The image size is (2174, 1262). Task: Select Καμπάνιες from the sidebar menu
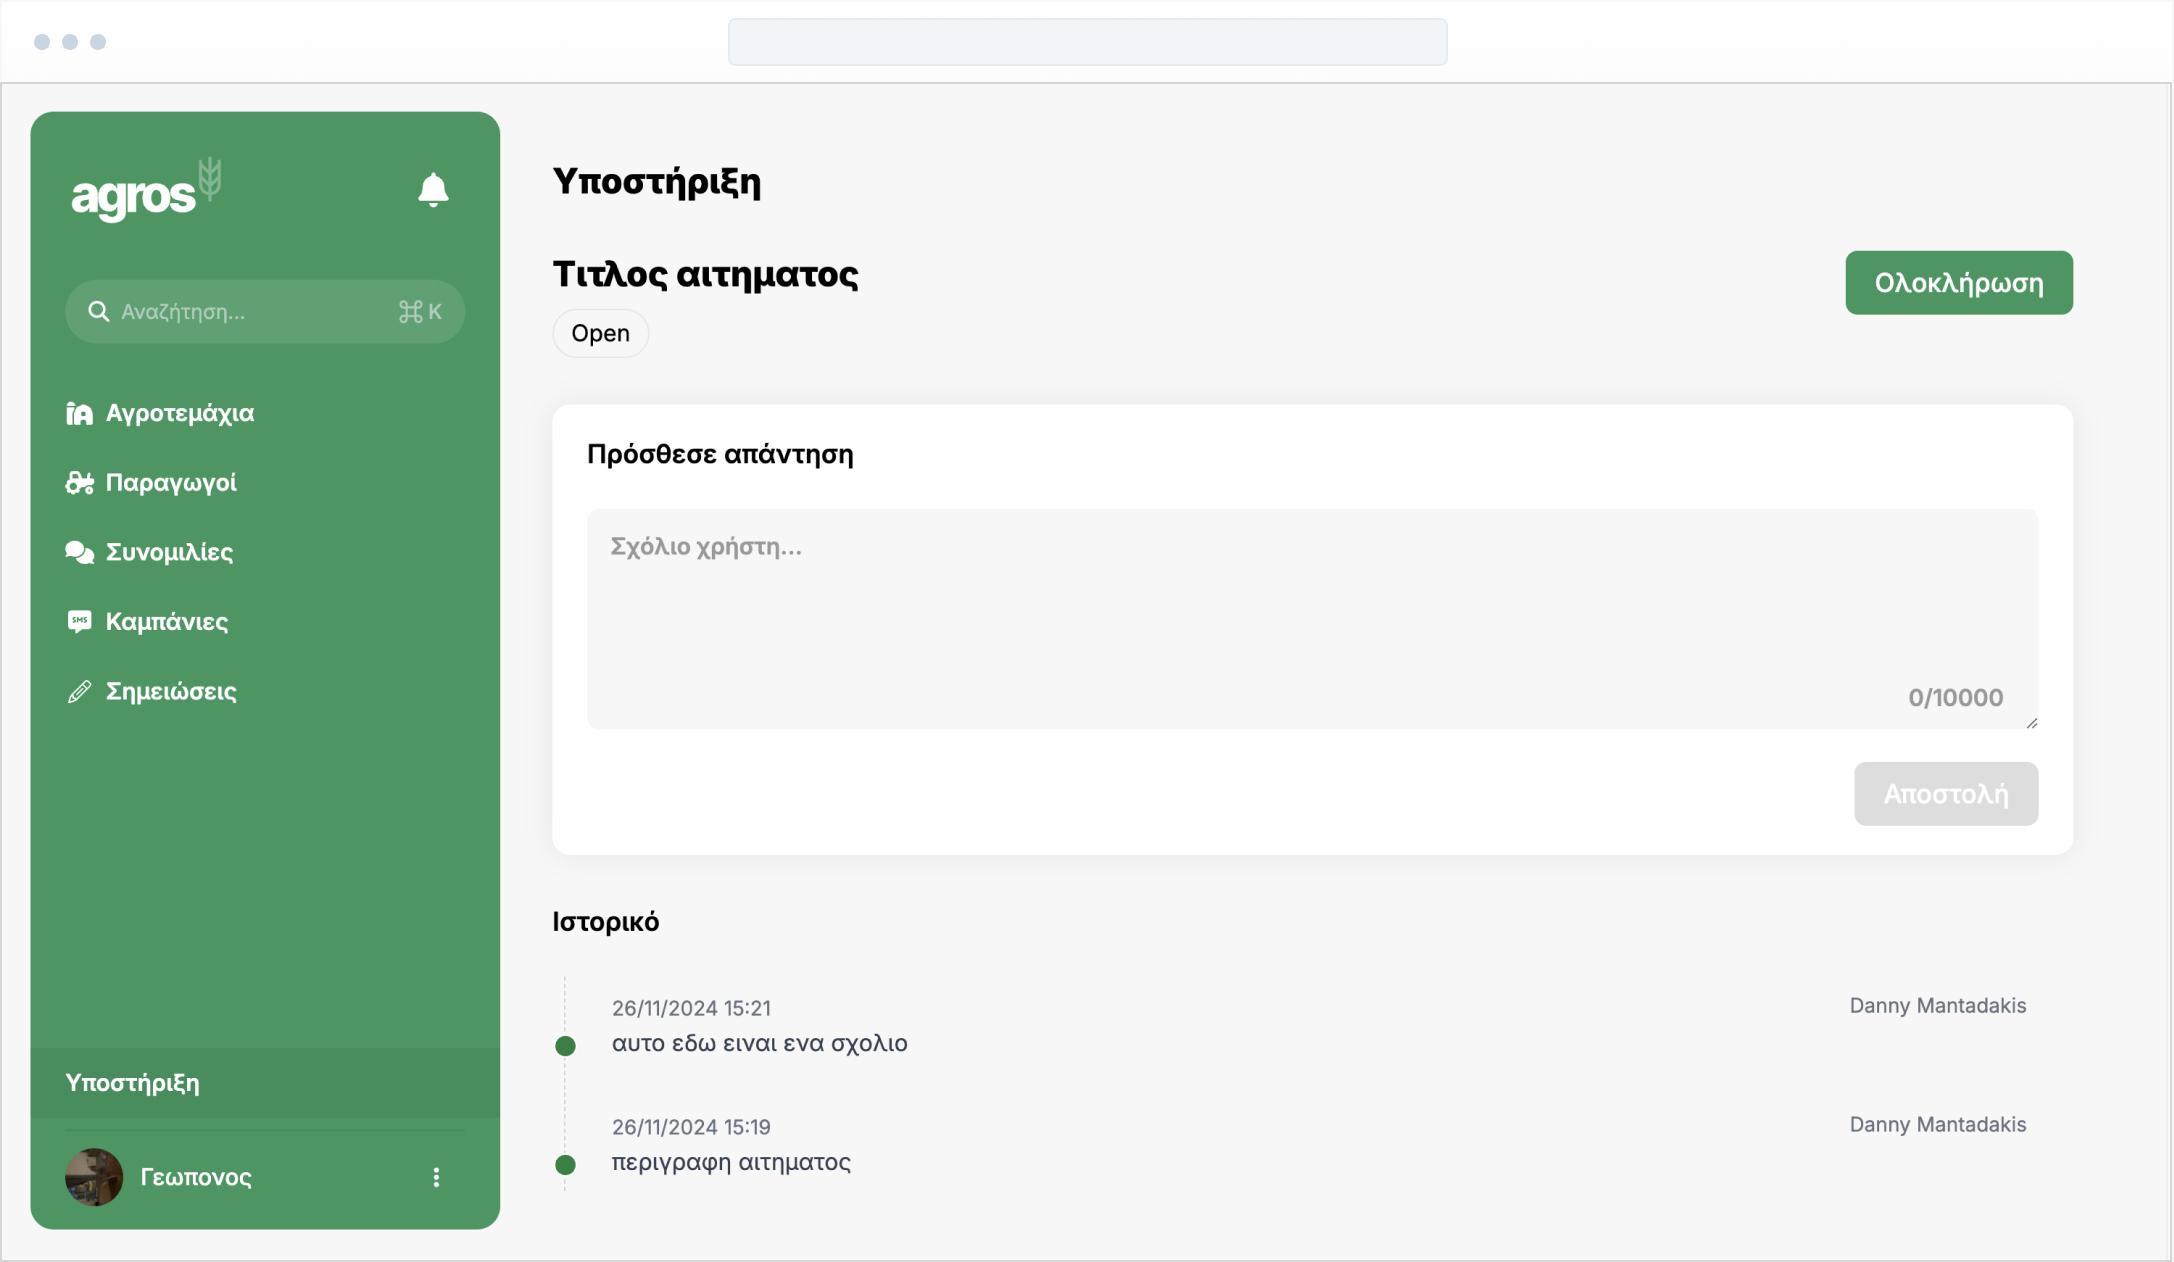click(x=167, y=622)
